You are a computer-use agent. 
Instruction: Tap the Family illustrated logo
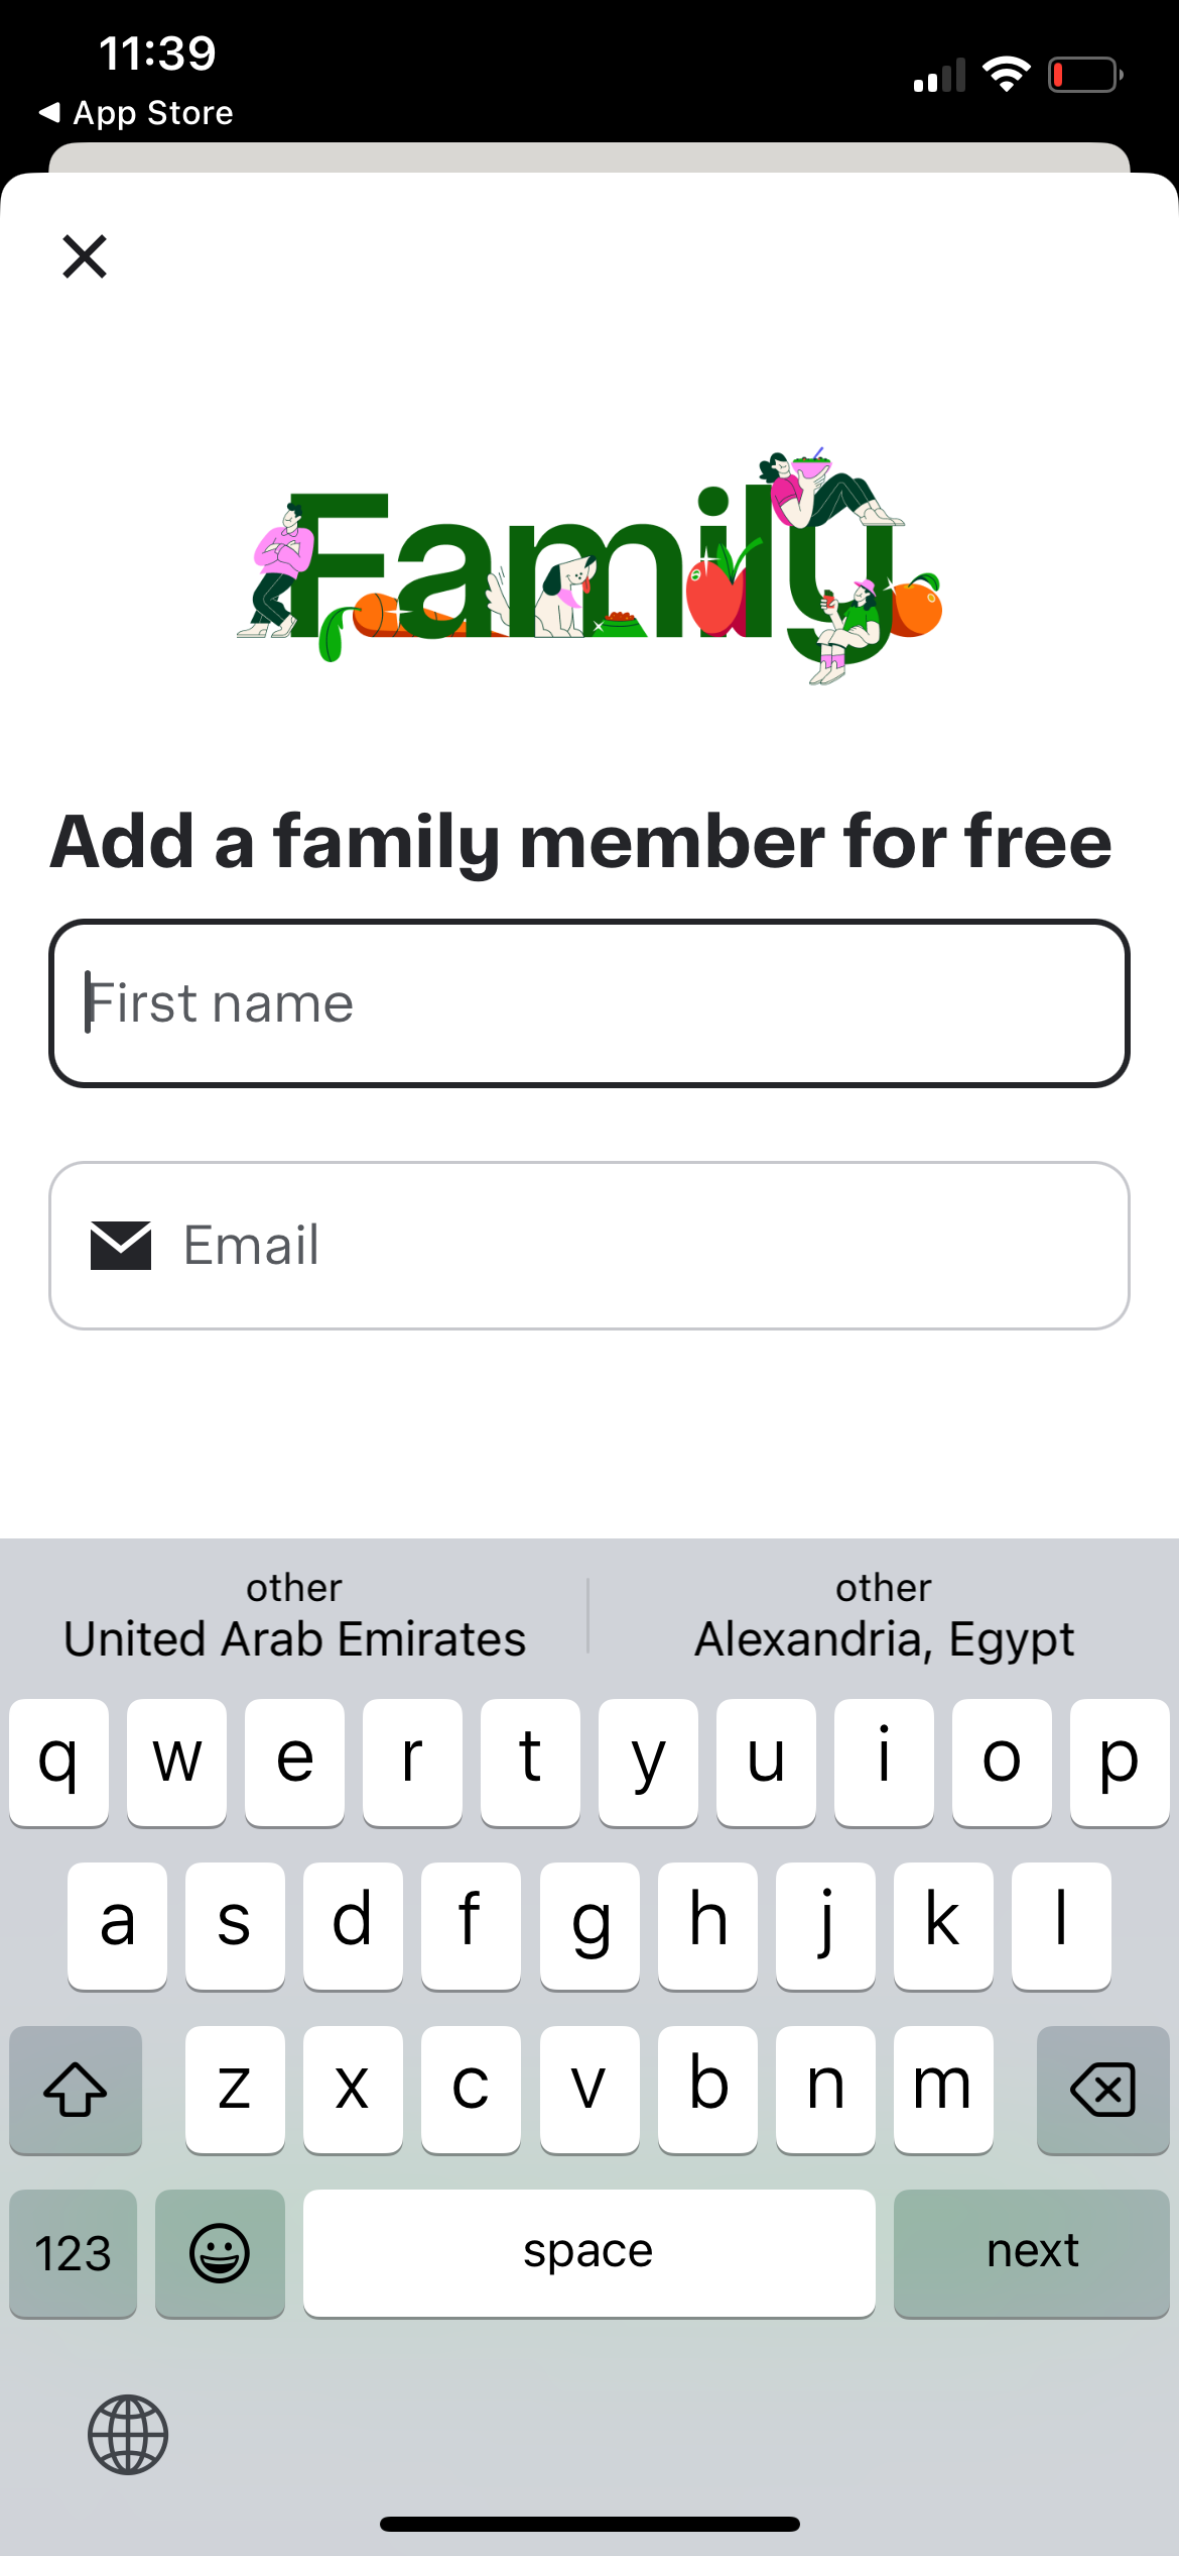589,567
